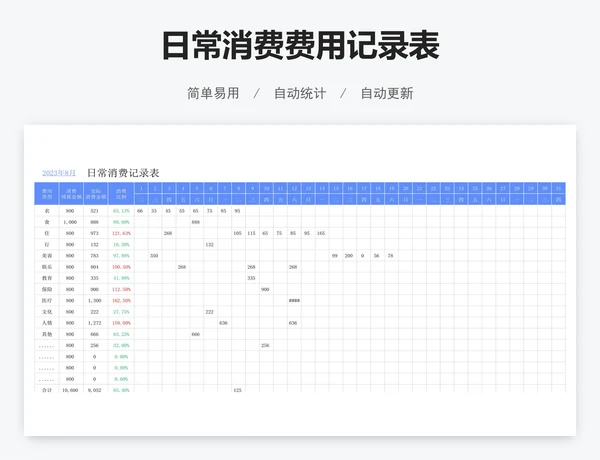Select the 人情 category cell
600x460 pixels.
[47, 323]
